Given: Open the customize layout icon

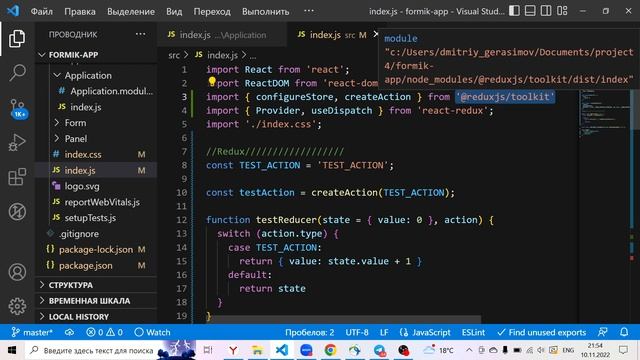Looking at the screenshot, I should point(562,11).
